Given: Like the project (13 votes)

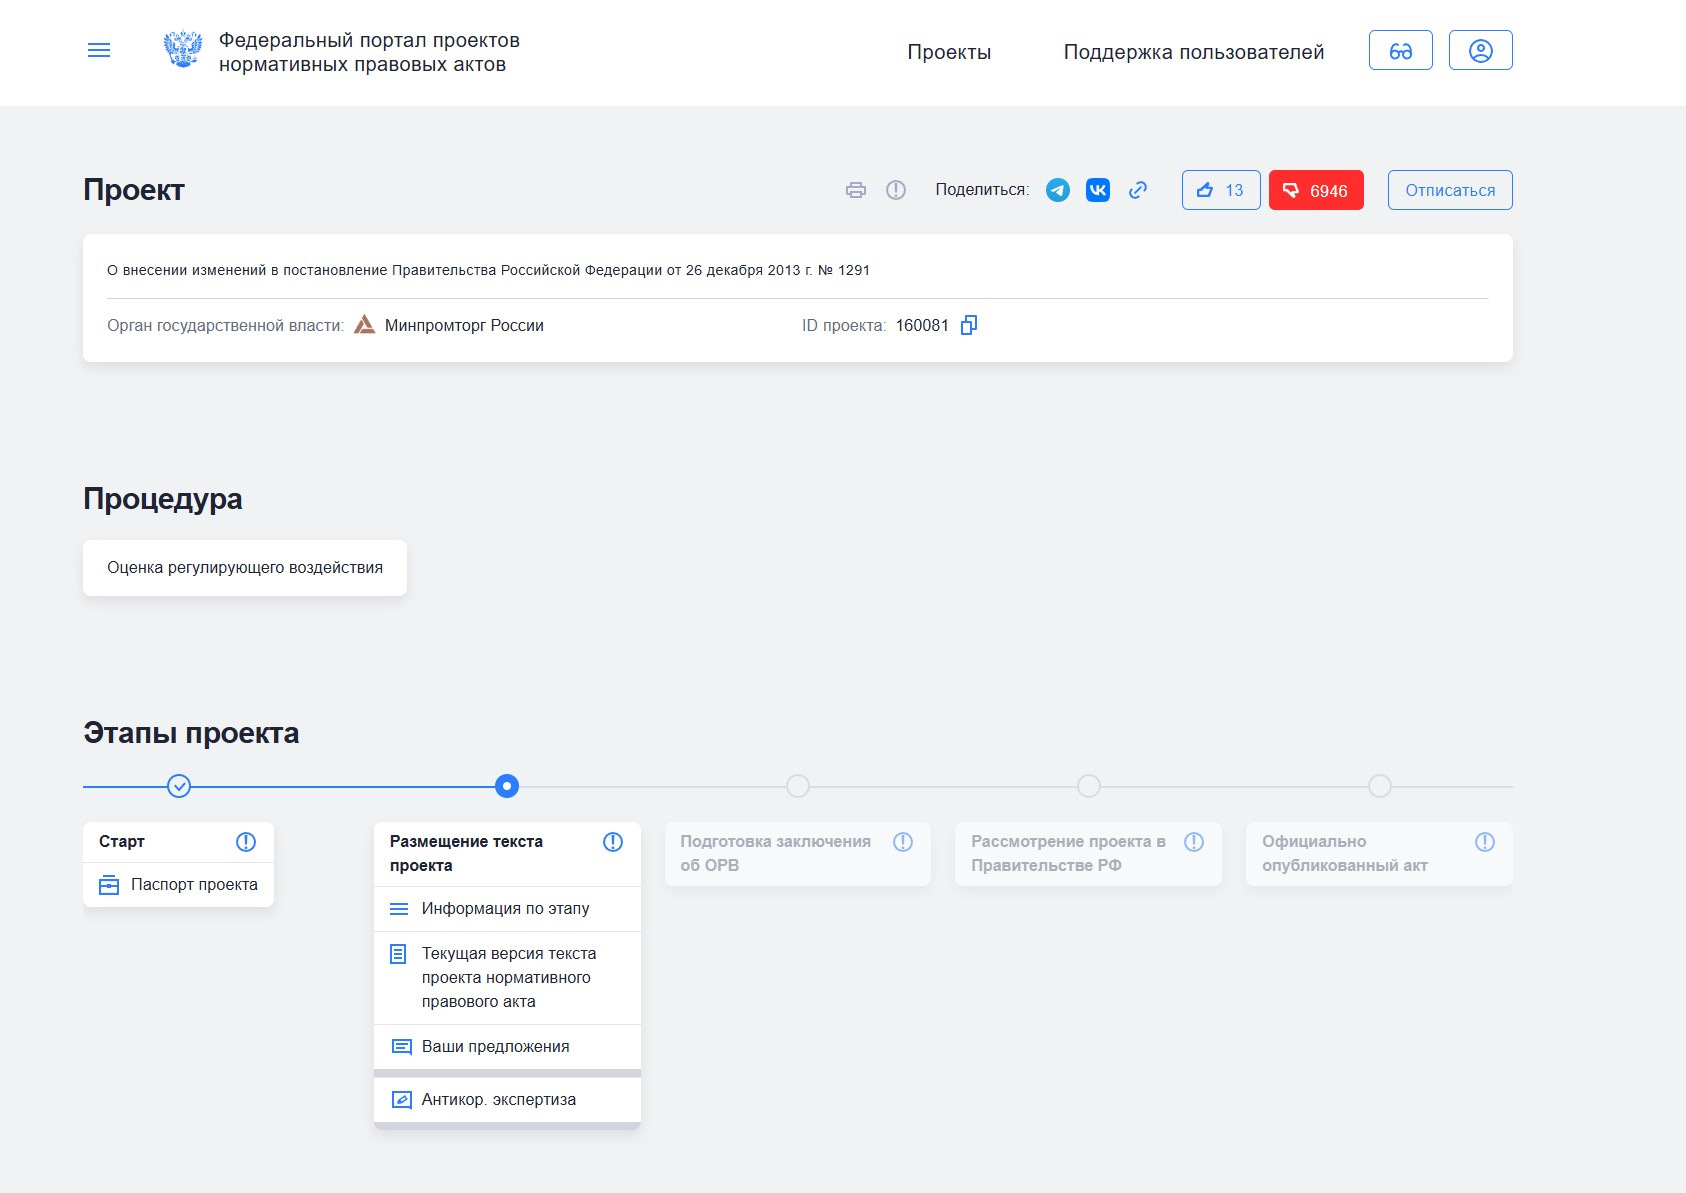Looking at the screenshot, I should click(1220, 190).
